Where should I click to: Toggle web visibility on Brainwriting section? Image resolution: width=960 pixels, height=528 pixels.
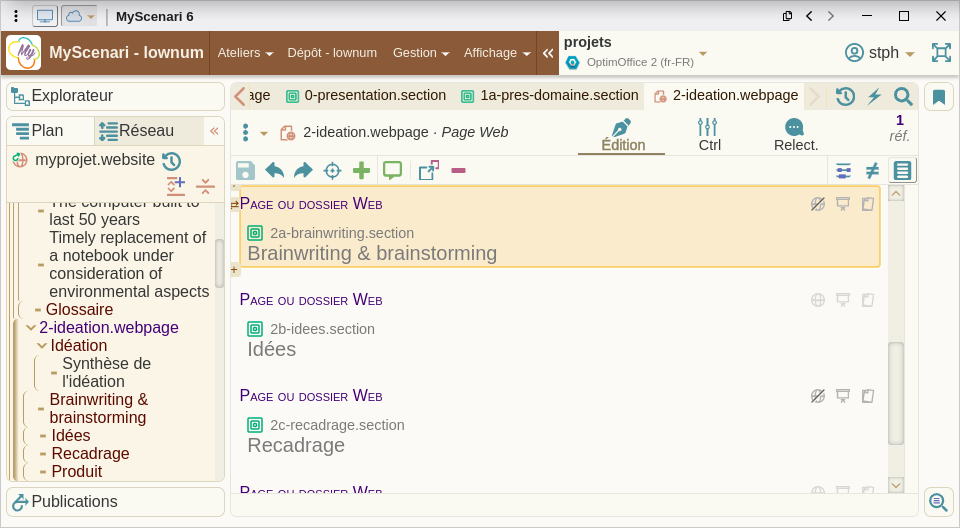coord(818,204)
